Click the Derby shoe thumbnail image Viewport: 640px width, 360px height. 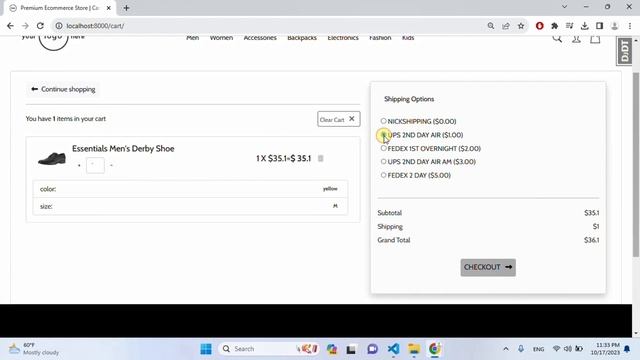[52, 158]
